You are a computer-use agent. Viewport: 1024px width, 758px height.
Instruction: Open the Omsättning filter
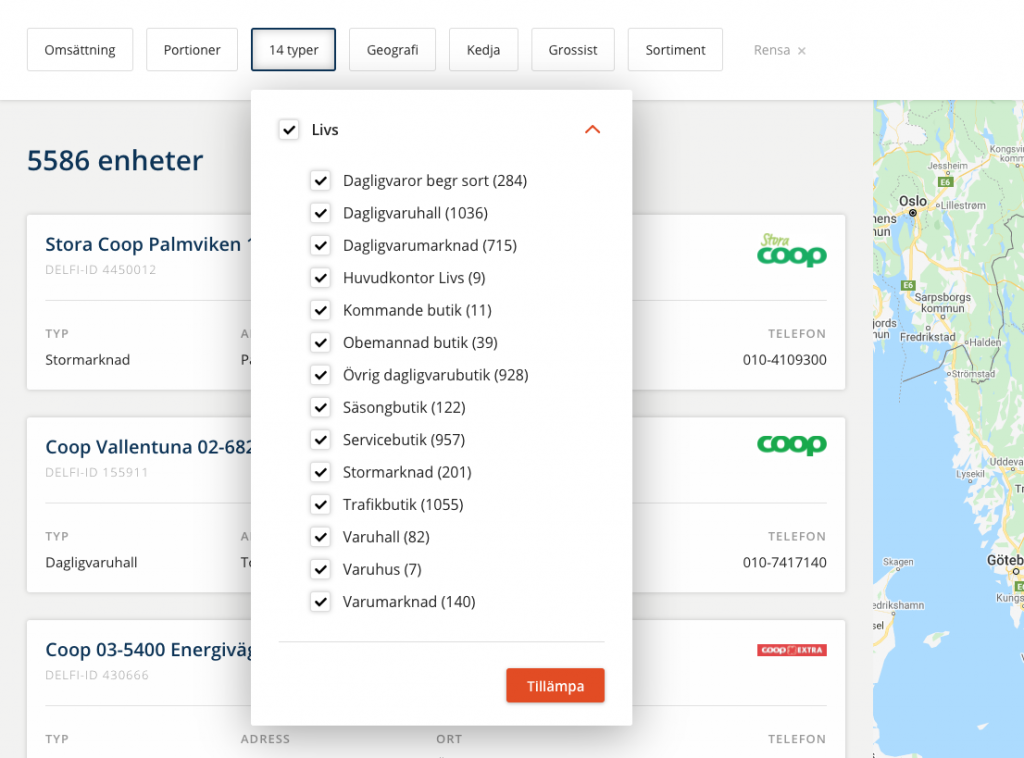click(x=80, y=50)
